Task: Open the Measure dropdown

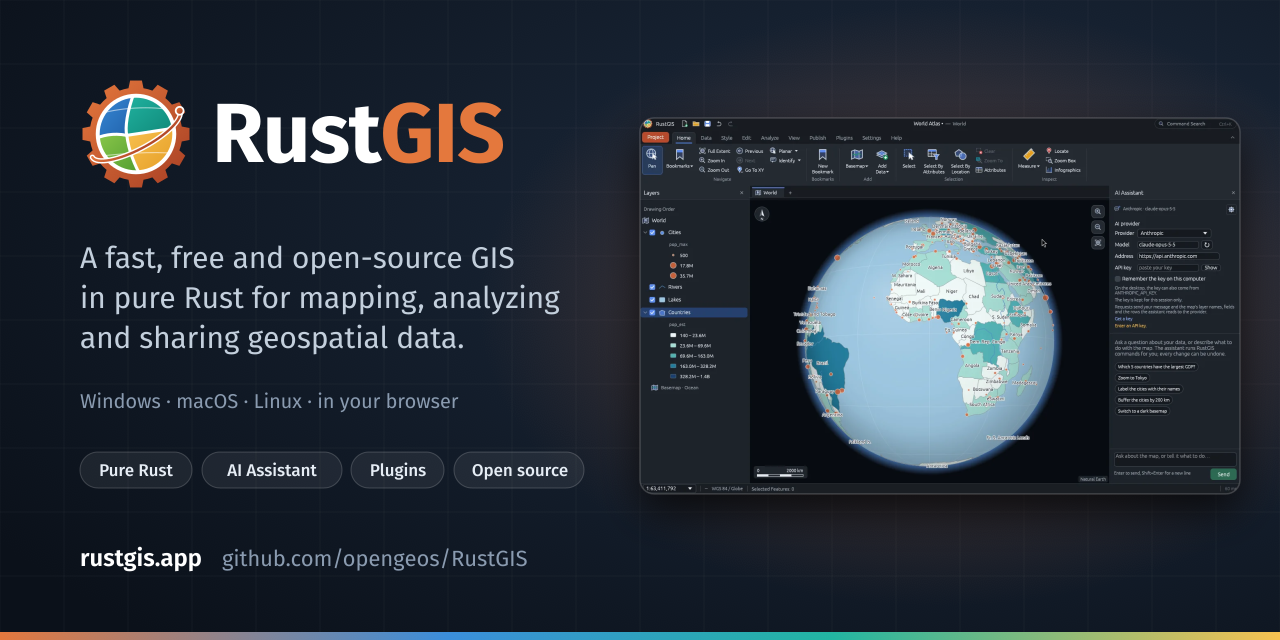Action: tap(1028, 160)
